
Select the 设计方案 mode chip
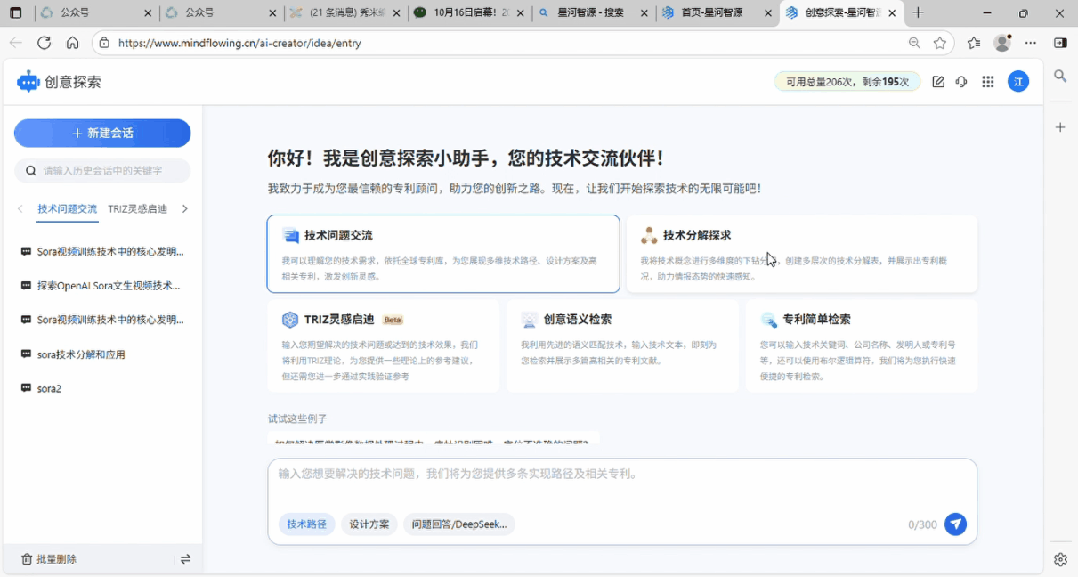[x=369, y=524]
